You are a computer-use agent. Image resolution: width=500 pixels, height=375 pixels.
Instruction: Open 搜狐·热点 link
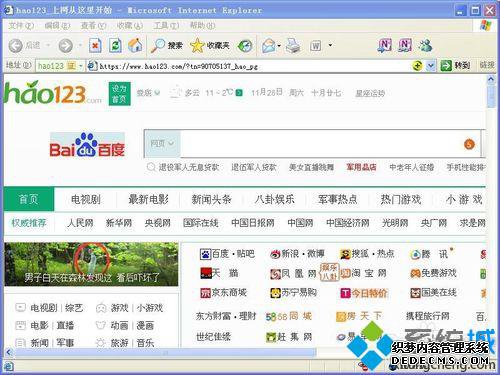367,254
